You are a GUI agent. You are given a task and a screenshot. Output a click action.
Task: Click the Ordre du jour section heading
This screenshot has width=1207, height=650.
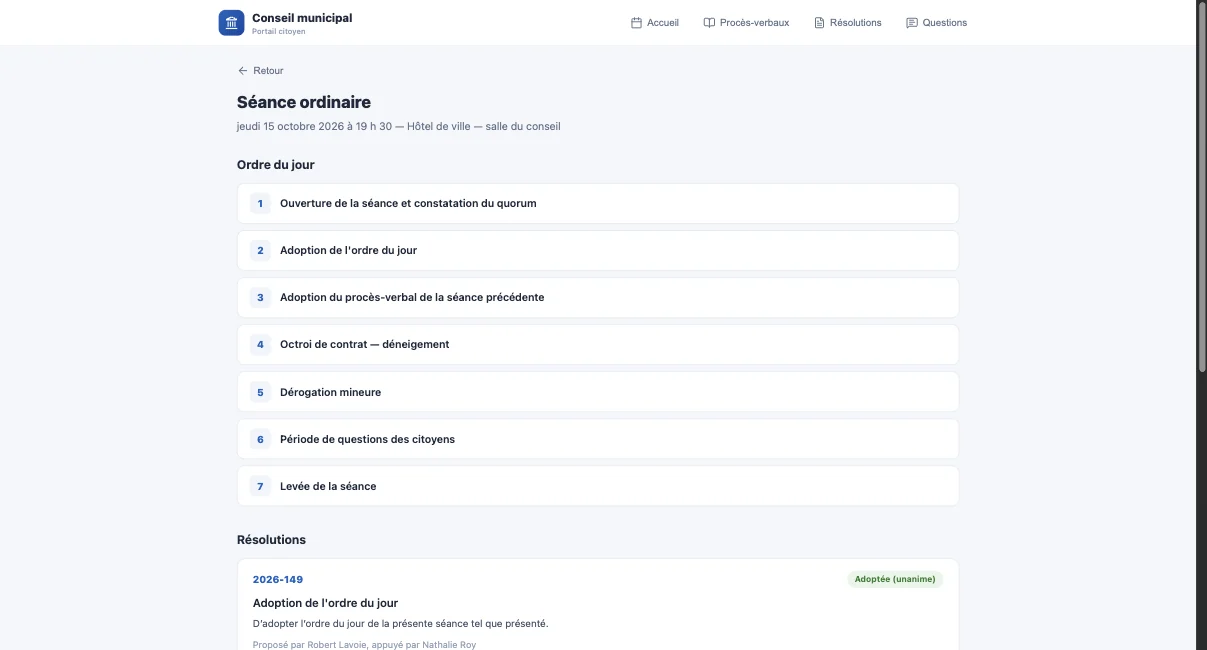(x=276, y=165)
